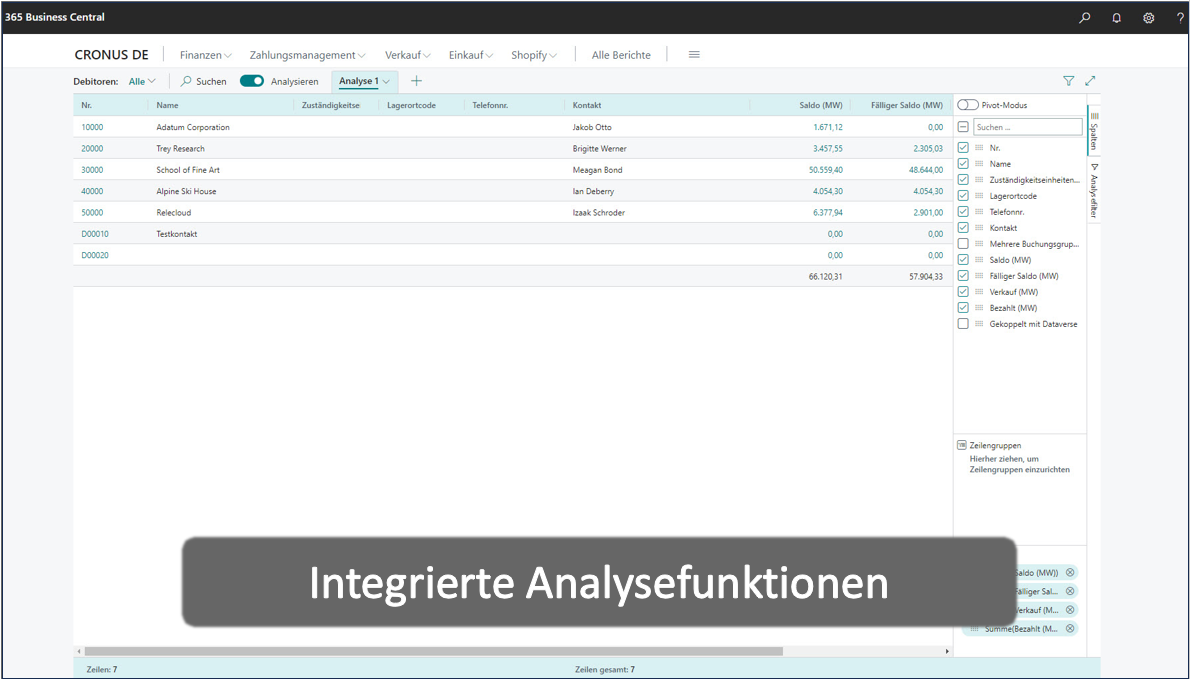Viewport: 1190px width, 679px height.
Task: Expand the Zahlungsmanagement menu
Action: tap(307, 55)
